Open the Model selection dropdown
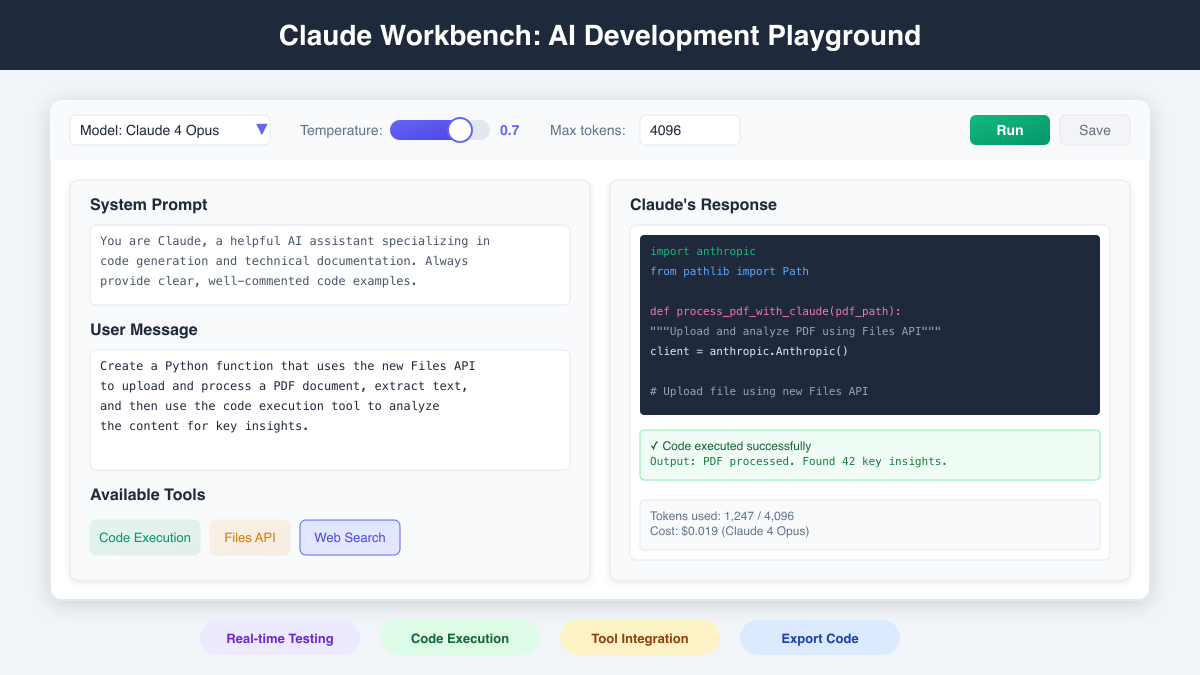The image size is (1200, 675). pos(170,130)
